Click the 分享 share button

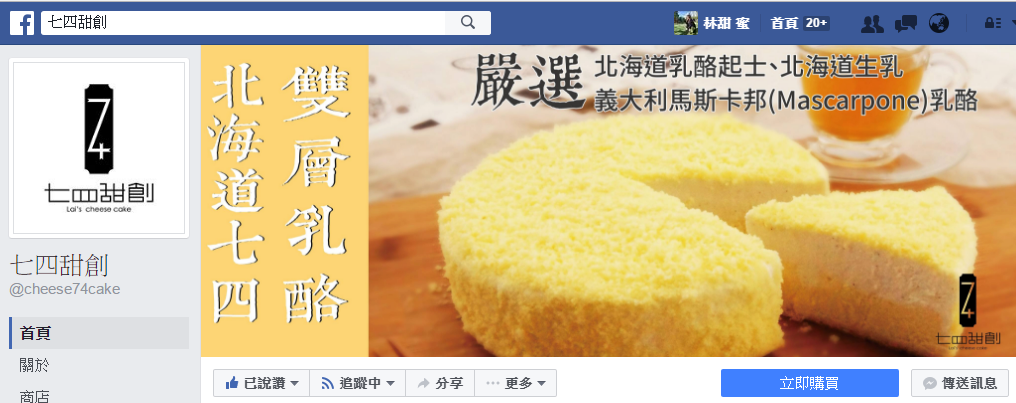point(440,384)
